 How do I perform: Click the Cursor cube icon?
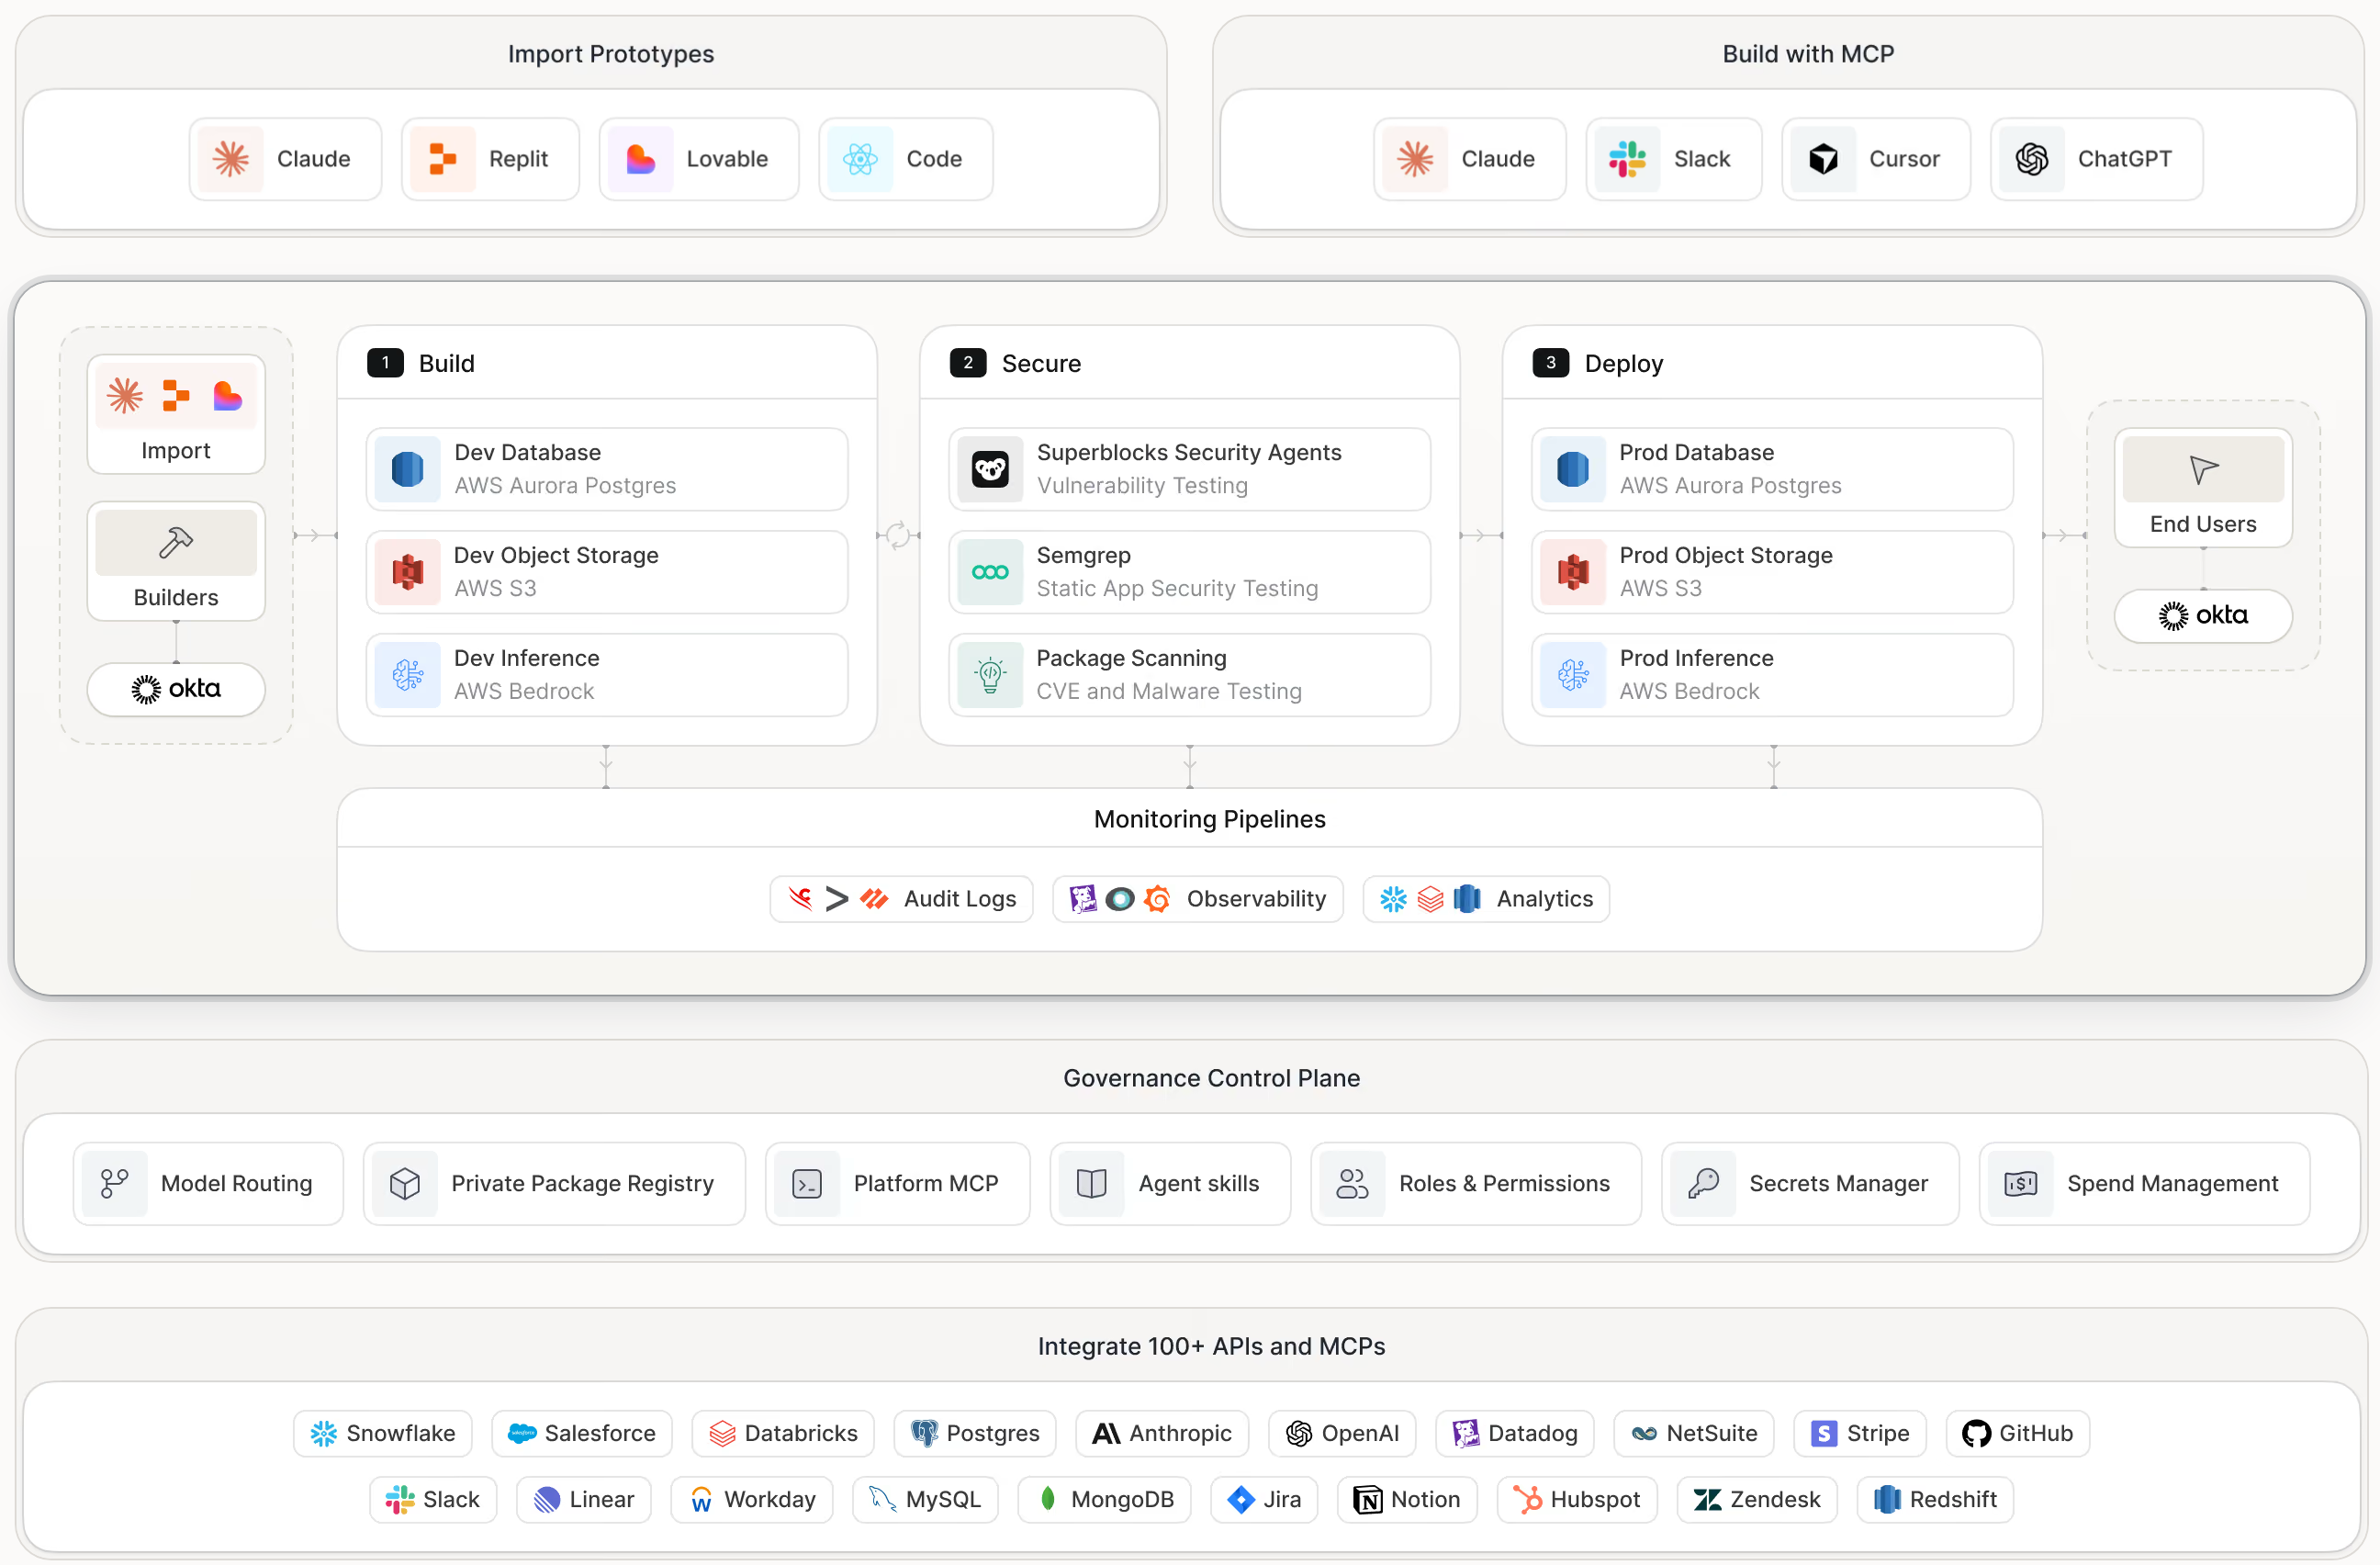(x=1823, y=159)
